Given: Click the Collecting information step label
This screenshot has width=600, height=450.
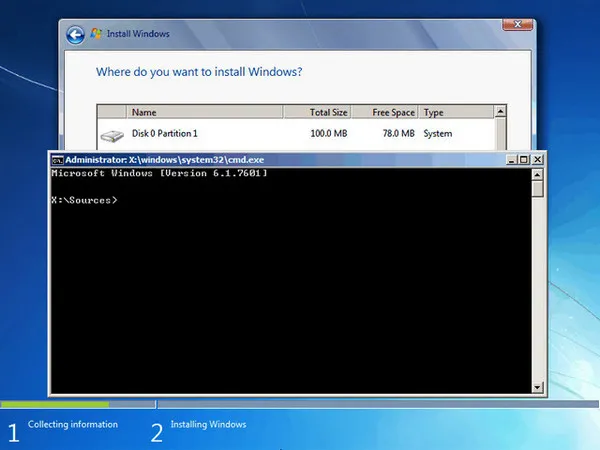Looking at the screenshot, I should 73,424.
